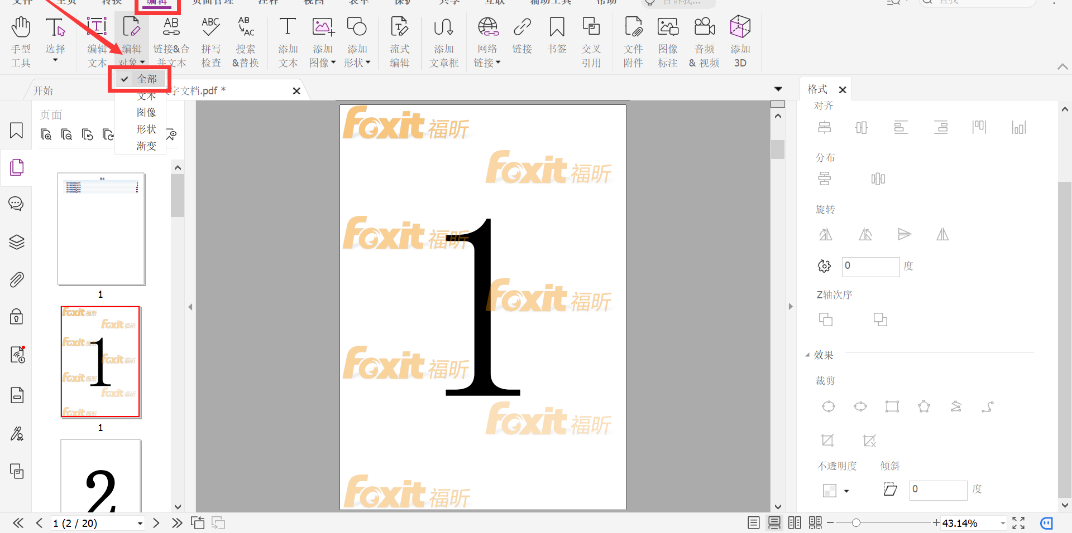Click File Attachment (文件附件) icon

tap(633, 40)
